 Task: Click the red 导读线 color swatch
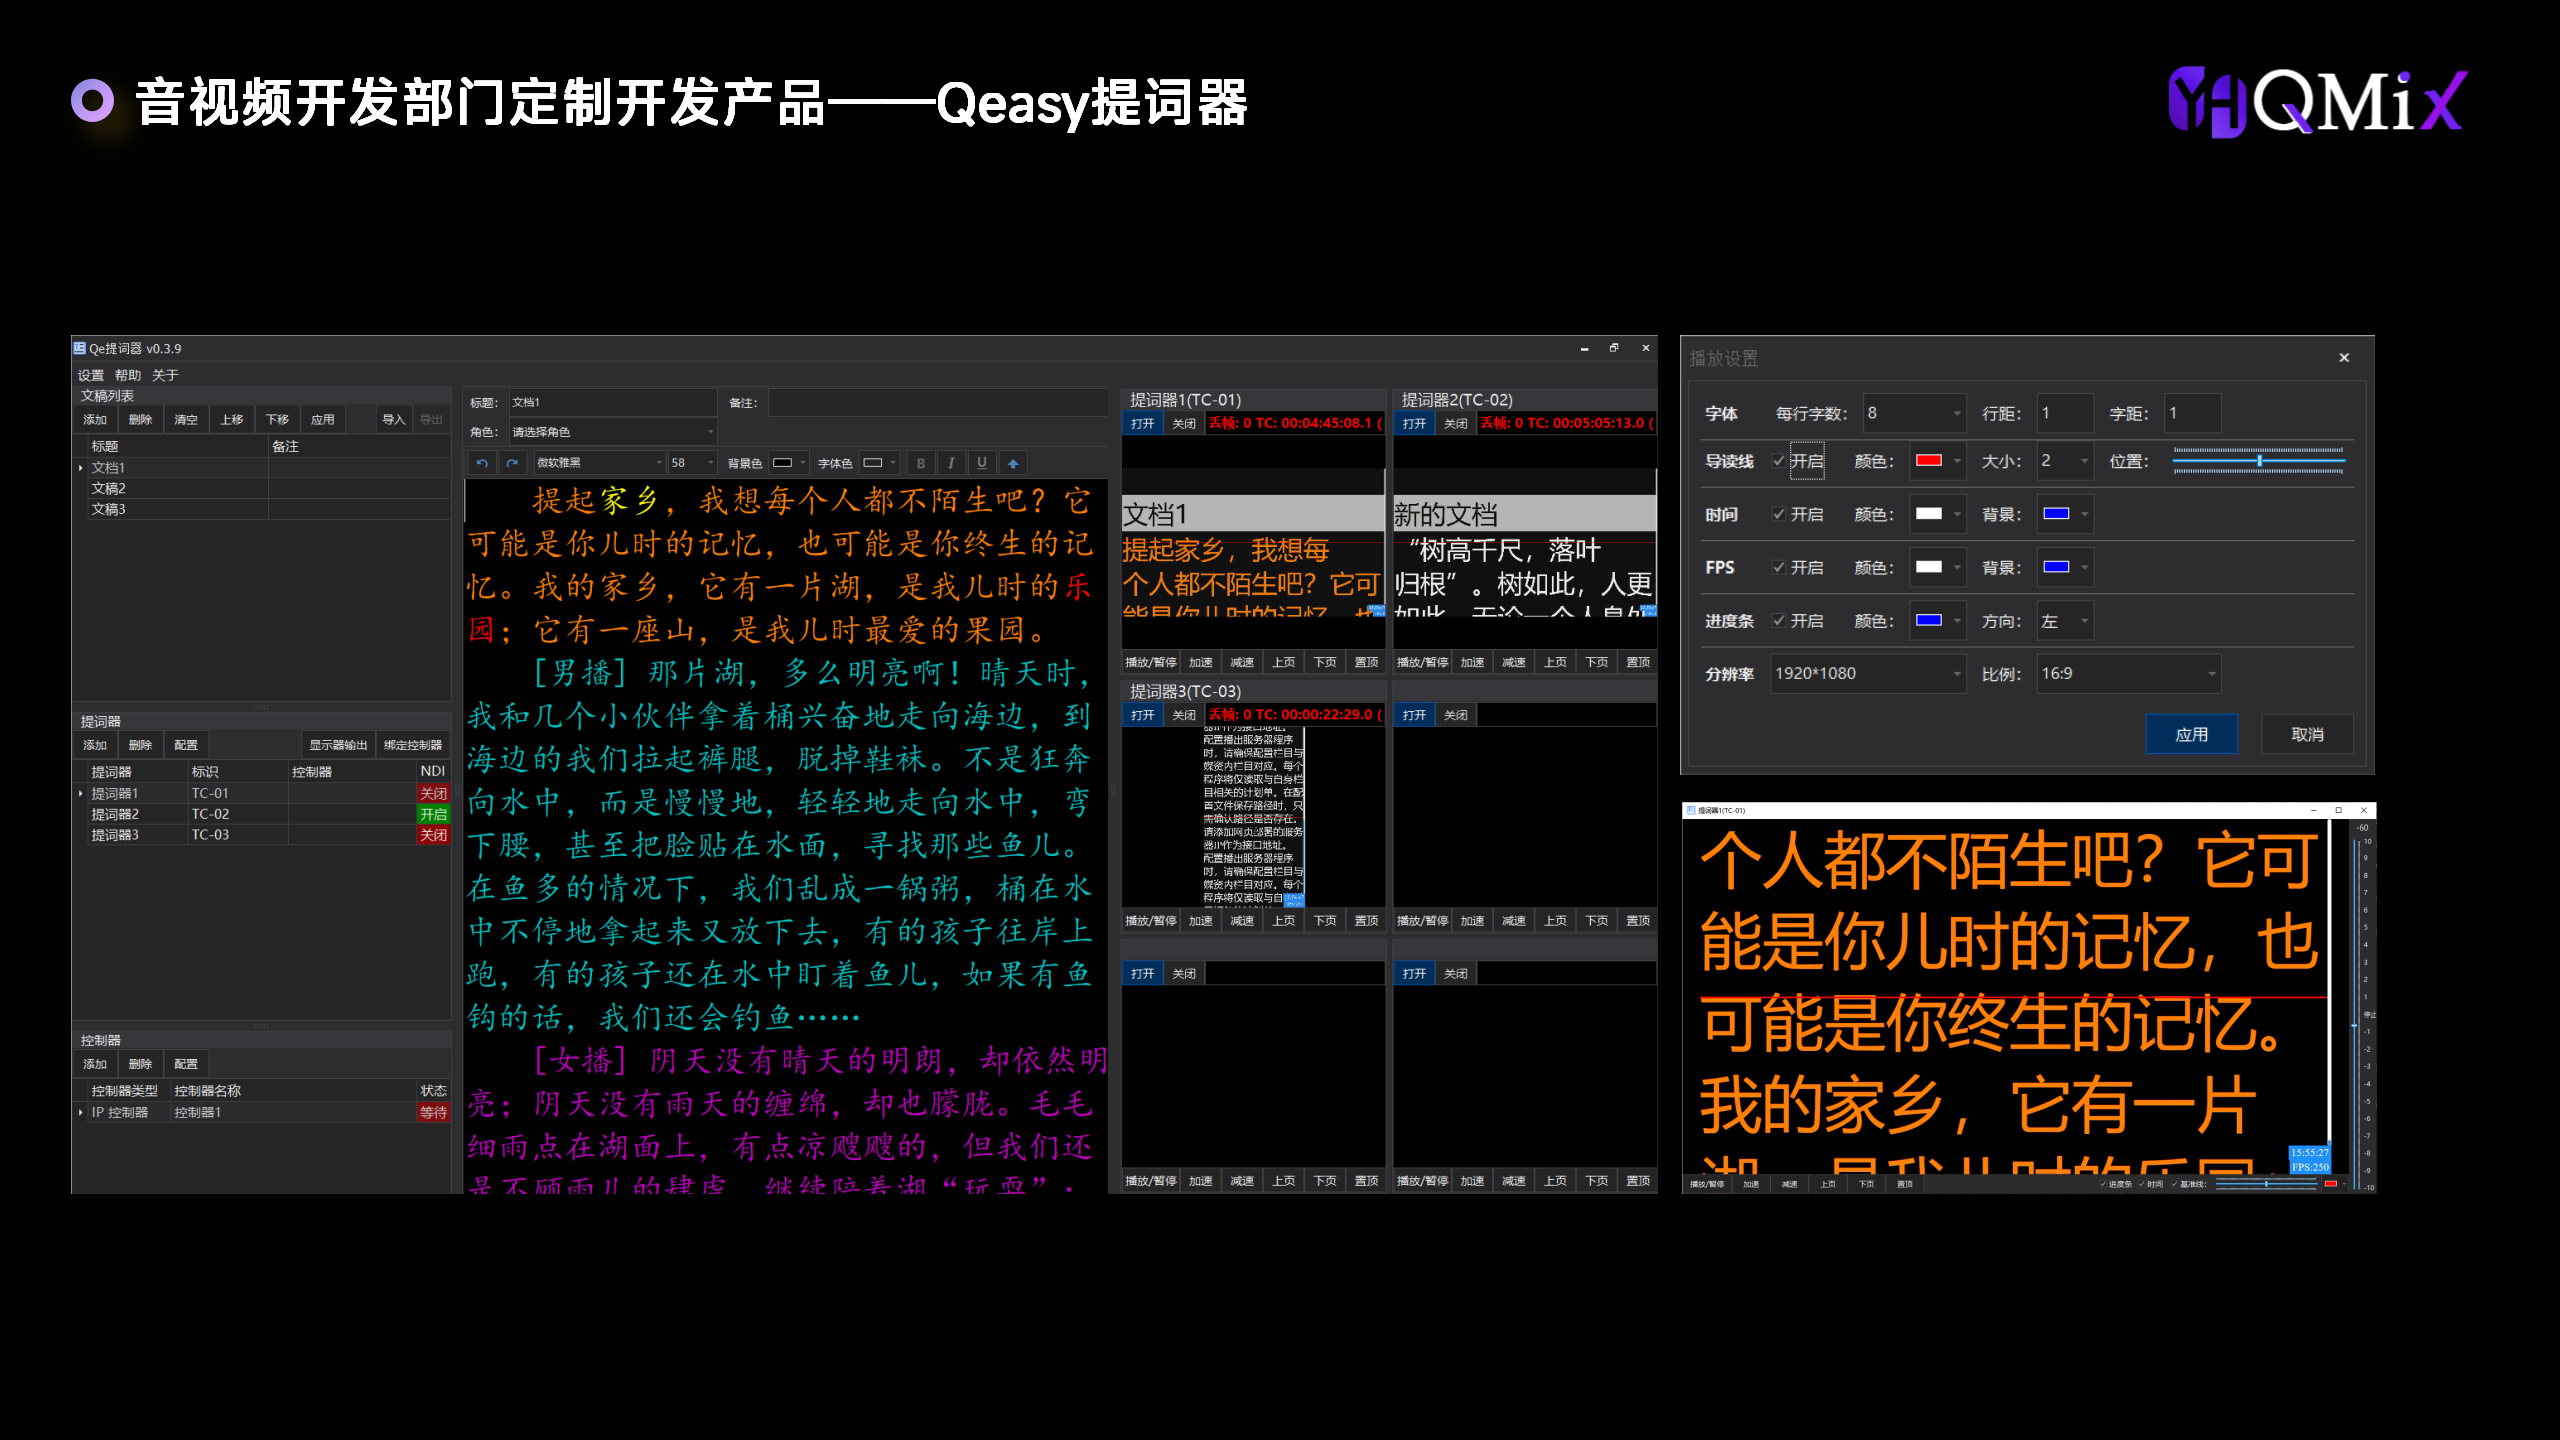tap(1929, 461)
